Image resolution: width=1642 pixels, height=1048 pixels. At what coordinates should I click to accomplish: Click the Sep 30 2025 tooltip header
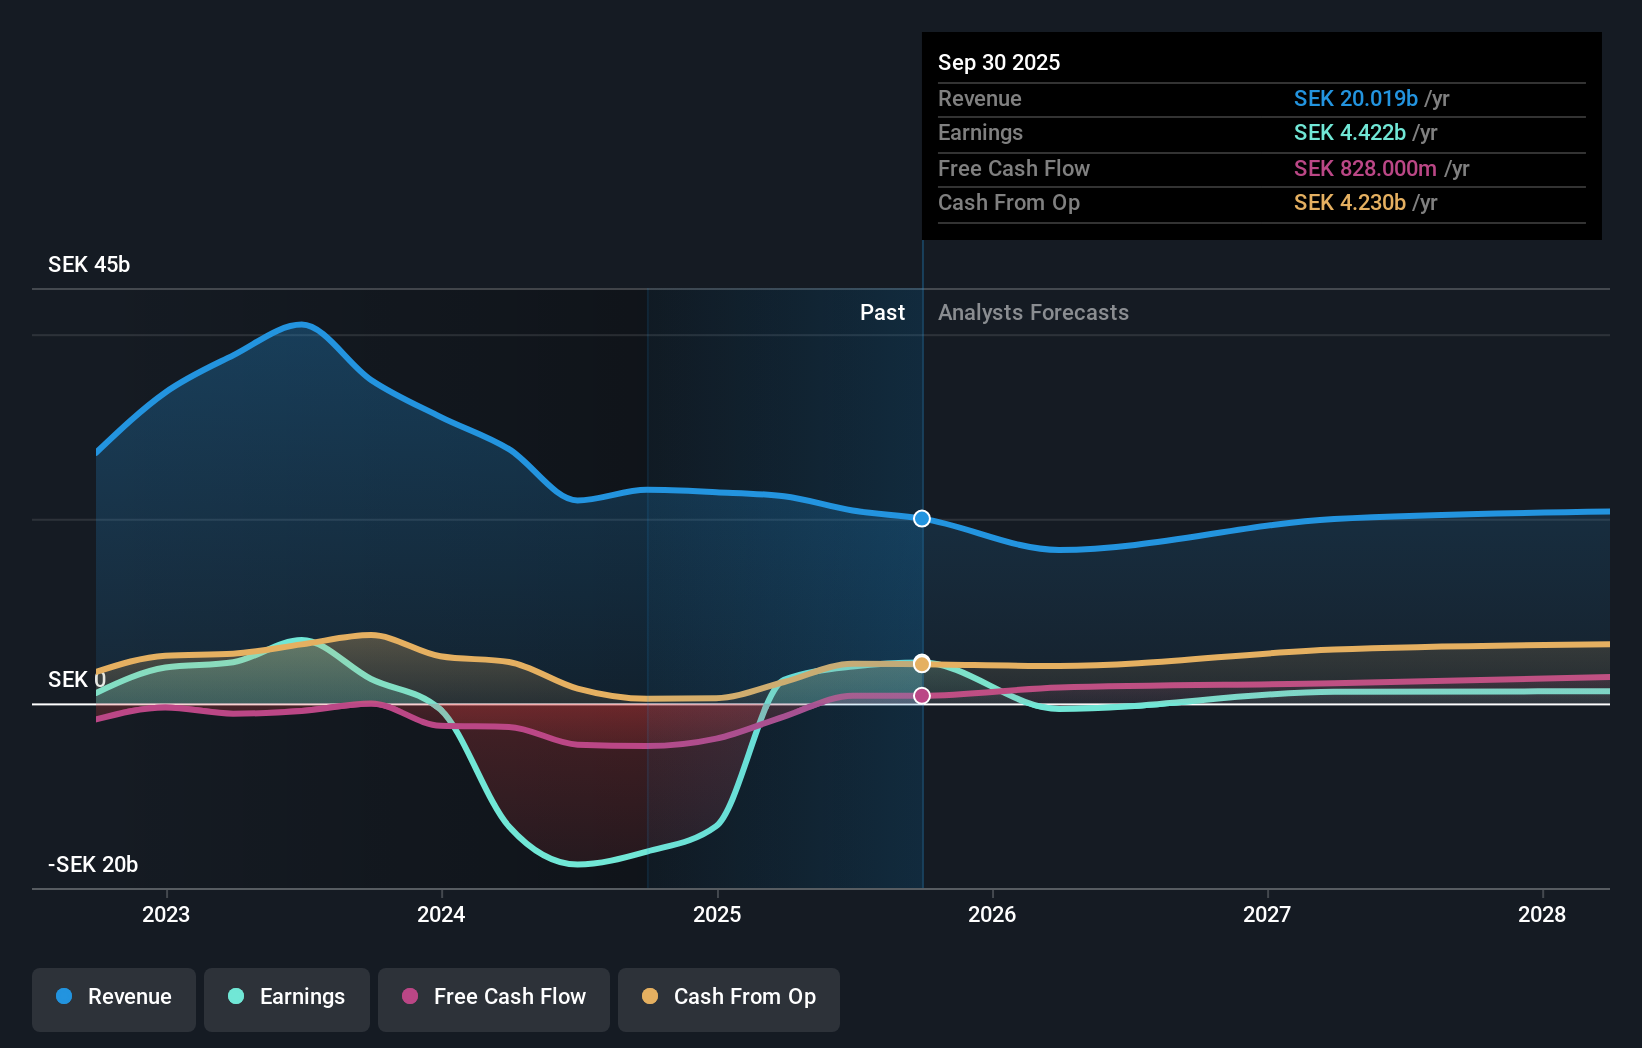pyautogui.click(x=999, y=62)
